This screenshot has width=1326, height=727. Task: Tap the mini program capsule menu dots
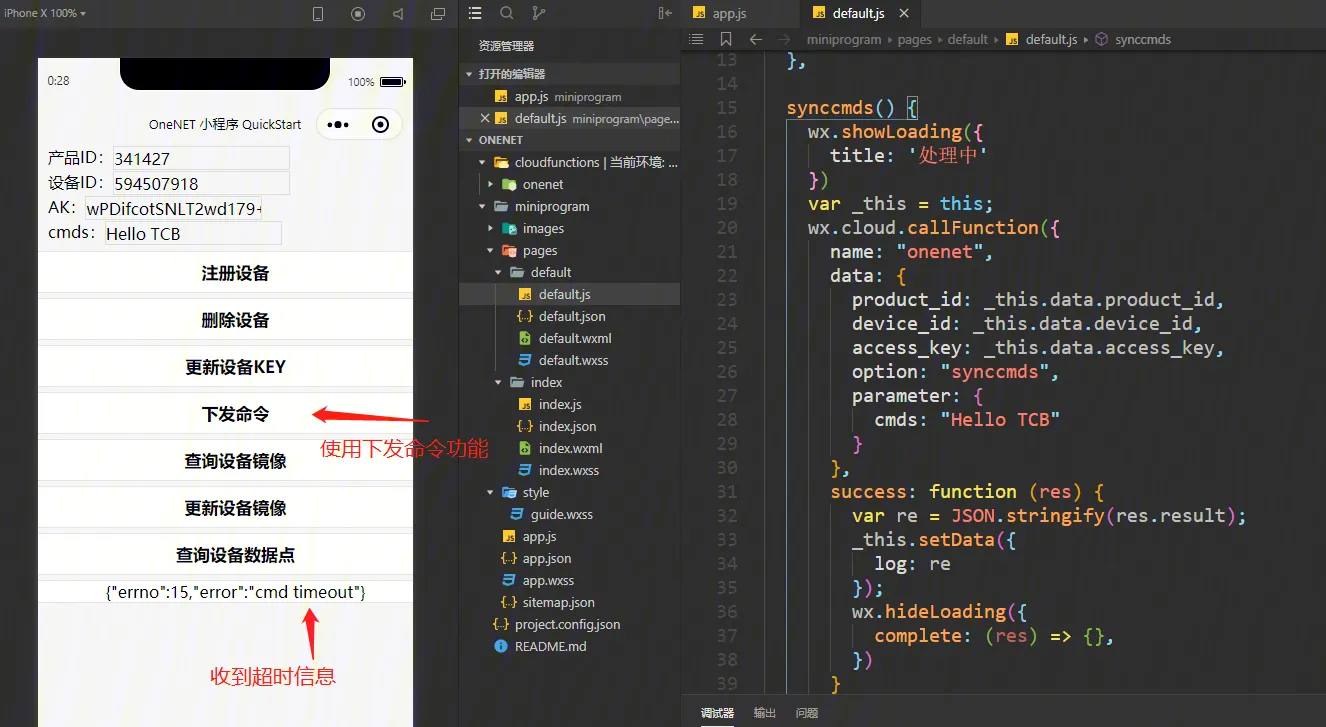[338, 125]
